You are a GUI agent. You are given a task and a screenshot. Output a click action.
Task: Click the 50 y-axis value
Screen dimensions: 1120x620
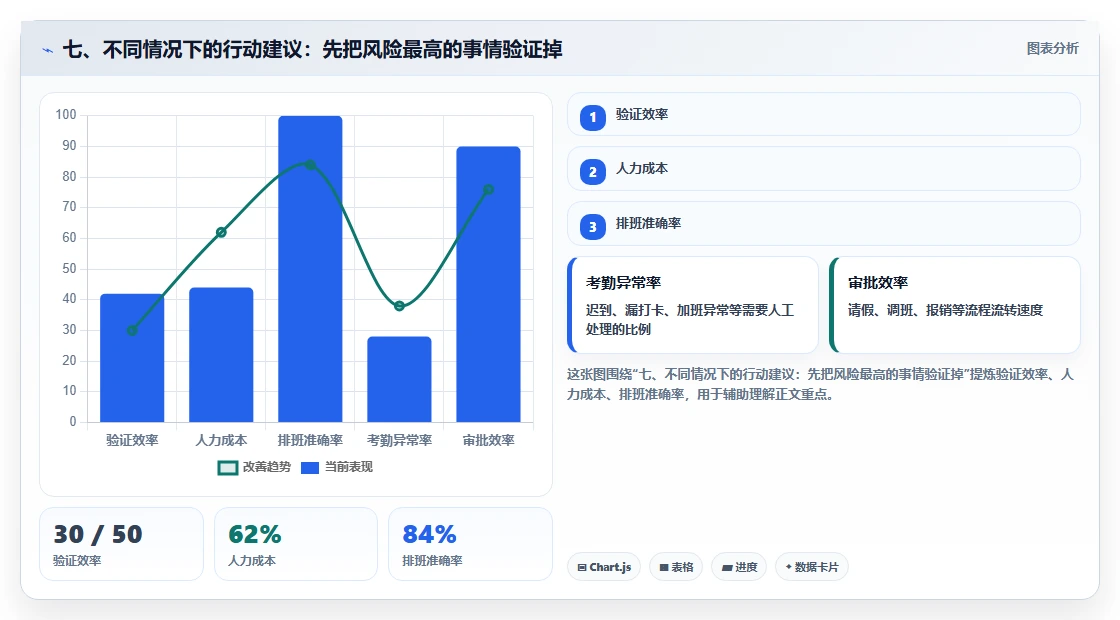click(69, 269)
